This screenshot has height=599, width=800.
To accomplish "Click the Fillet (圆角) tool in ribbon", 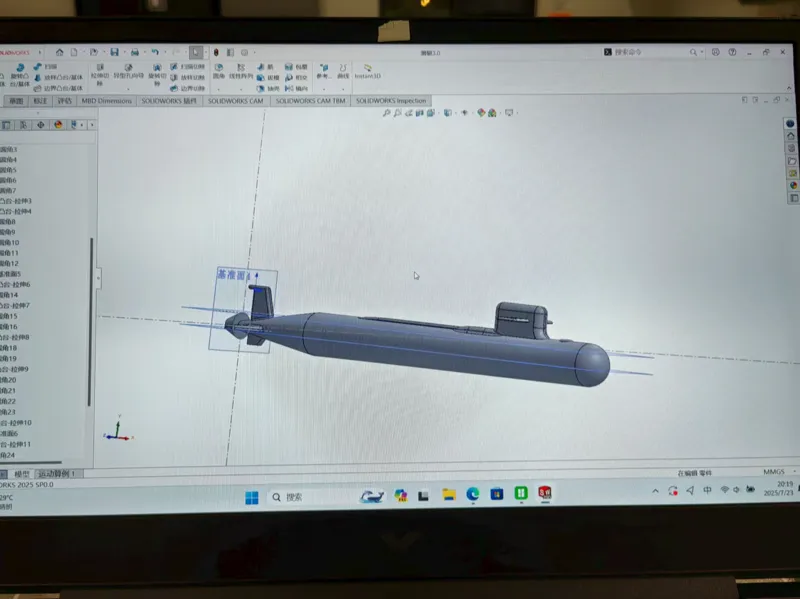I will pyautogui.click(x=219, y=71).
